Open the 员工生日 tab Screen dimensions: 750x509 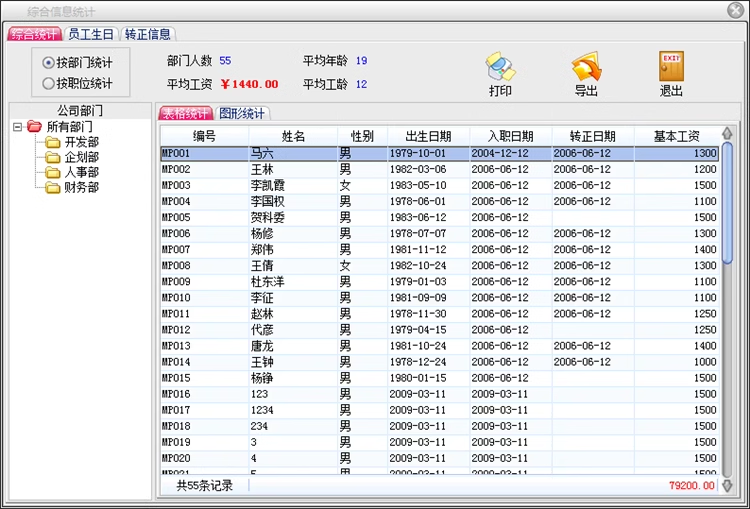coord(91,34)
